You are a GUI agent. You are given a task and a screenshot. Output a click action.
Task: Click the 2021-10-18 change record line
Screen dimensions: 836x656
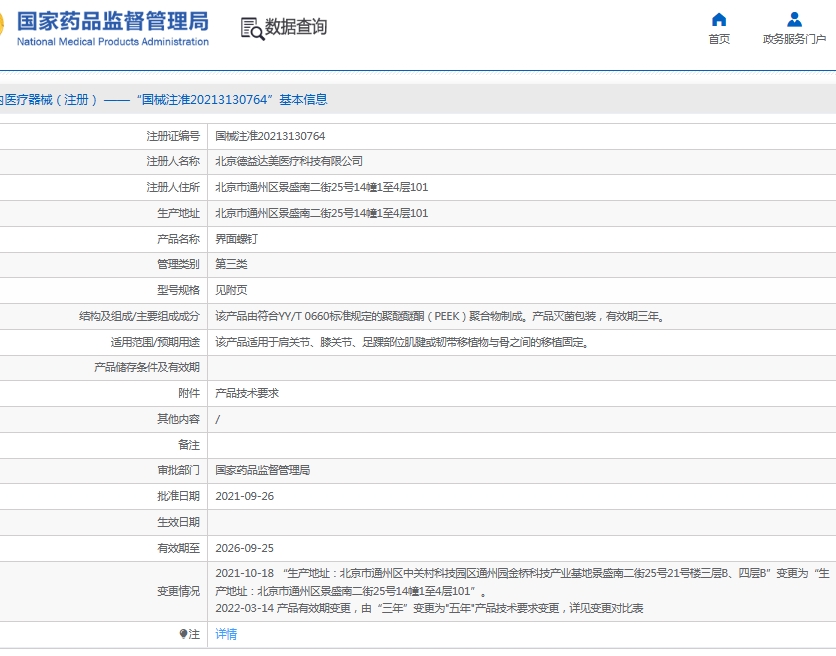tap(522, 582)
